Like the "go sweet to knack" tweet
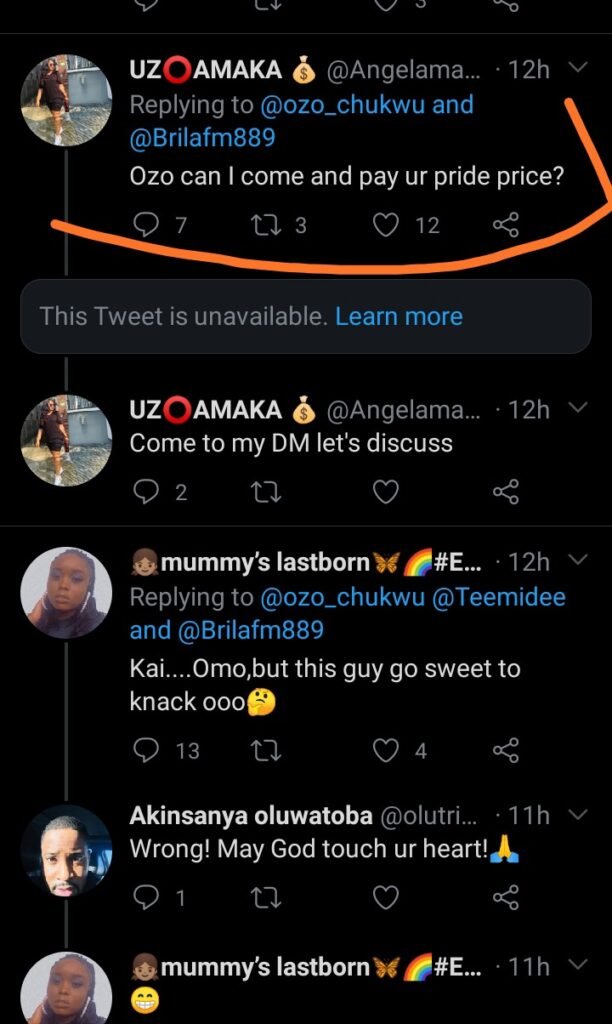 point(386,750)
